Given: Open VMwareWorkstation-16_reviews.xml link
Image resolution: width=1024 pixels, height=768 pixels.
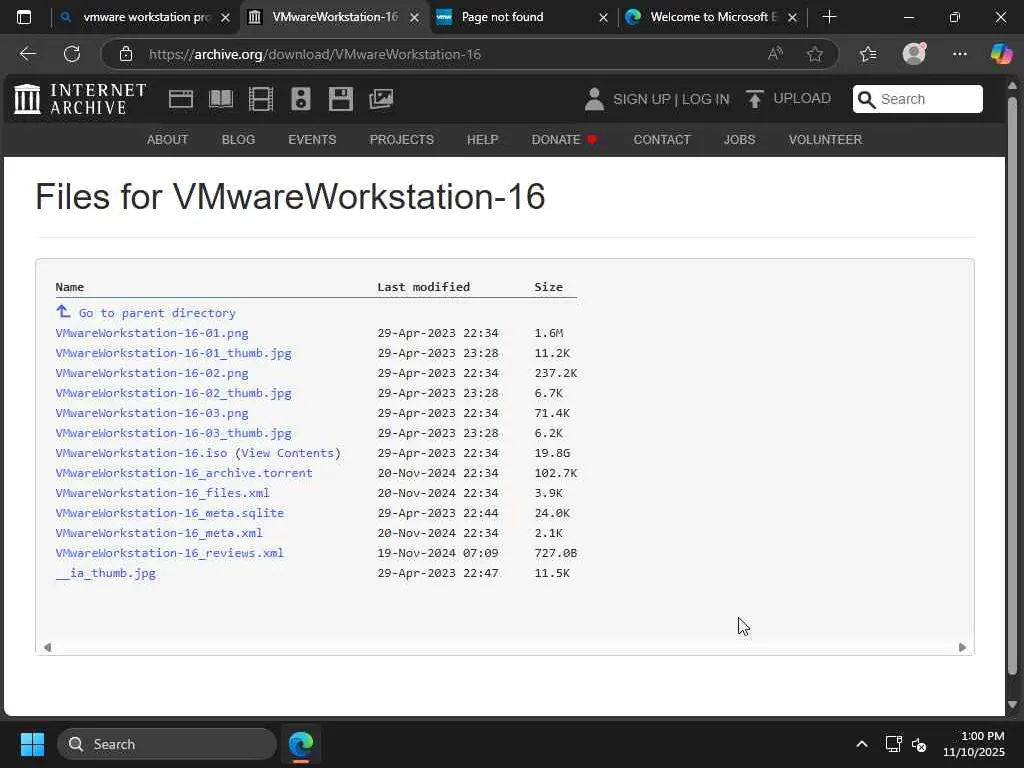Looking at the screenshot, I should tap(170, 553).
